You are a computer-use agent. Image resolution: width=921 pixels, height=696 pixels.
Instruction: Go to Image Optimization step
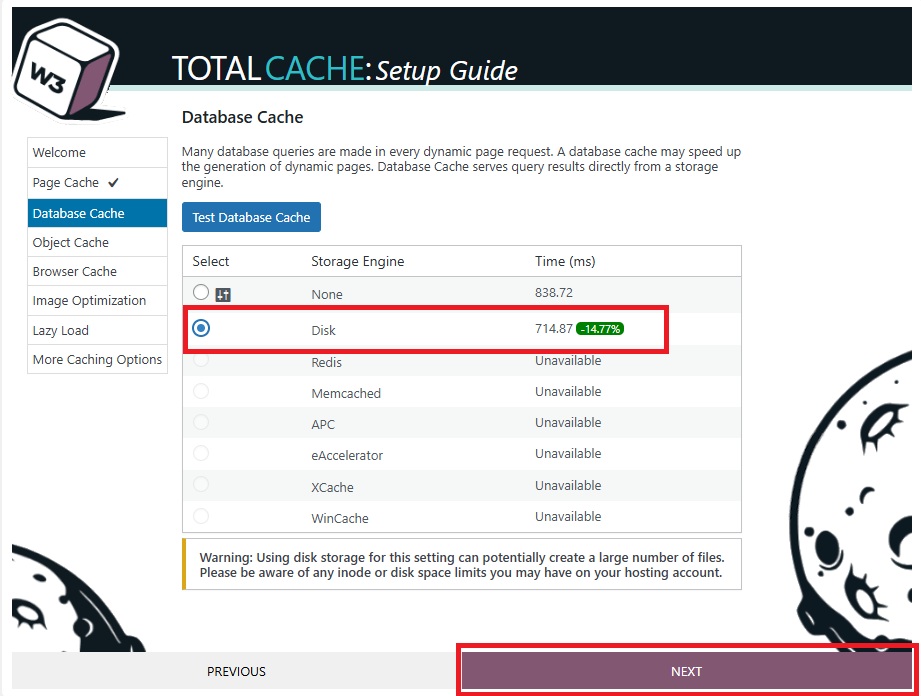[98, 301]
